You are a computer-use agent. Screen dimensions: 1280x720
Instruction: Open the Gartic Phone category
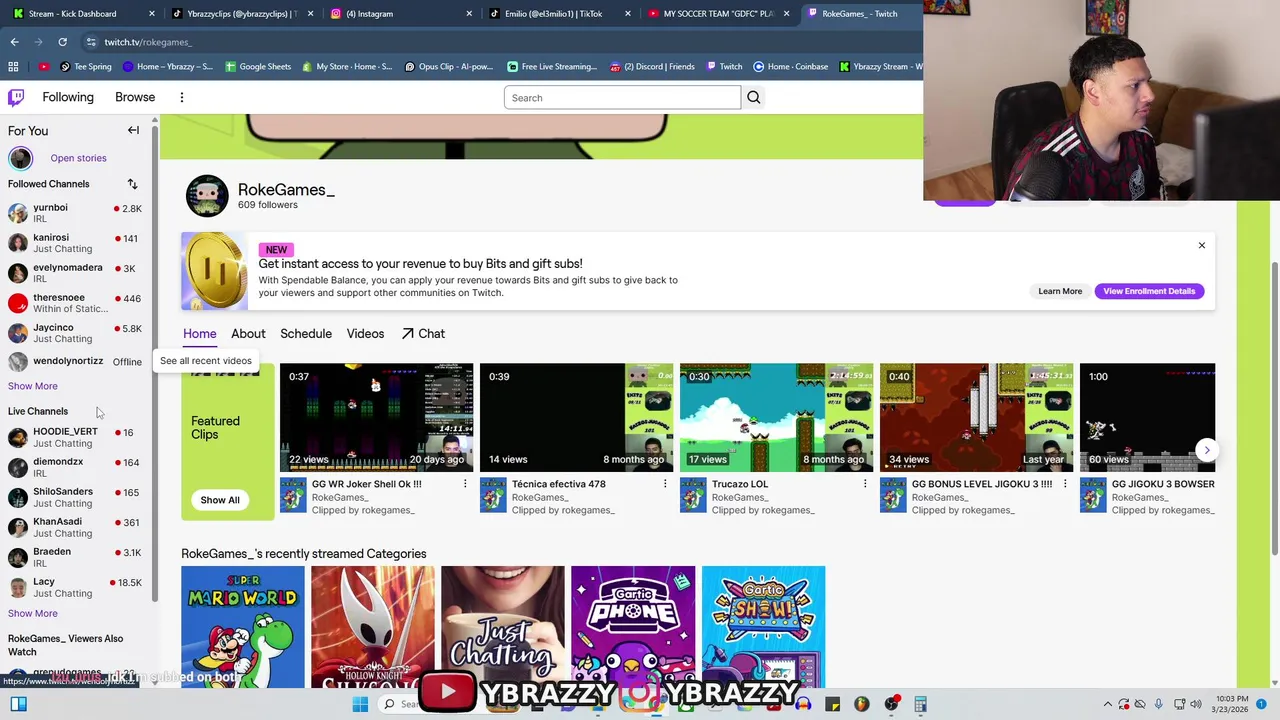(x=633, y=627)
